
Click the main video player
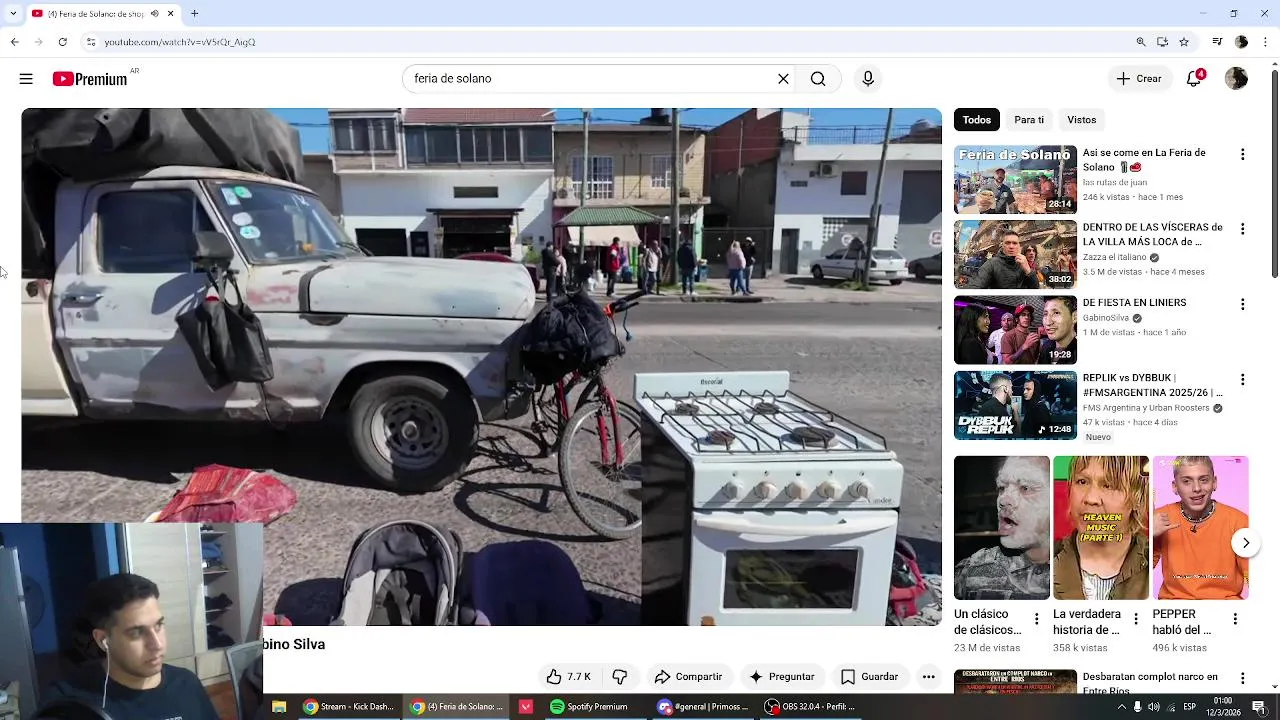481,367
